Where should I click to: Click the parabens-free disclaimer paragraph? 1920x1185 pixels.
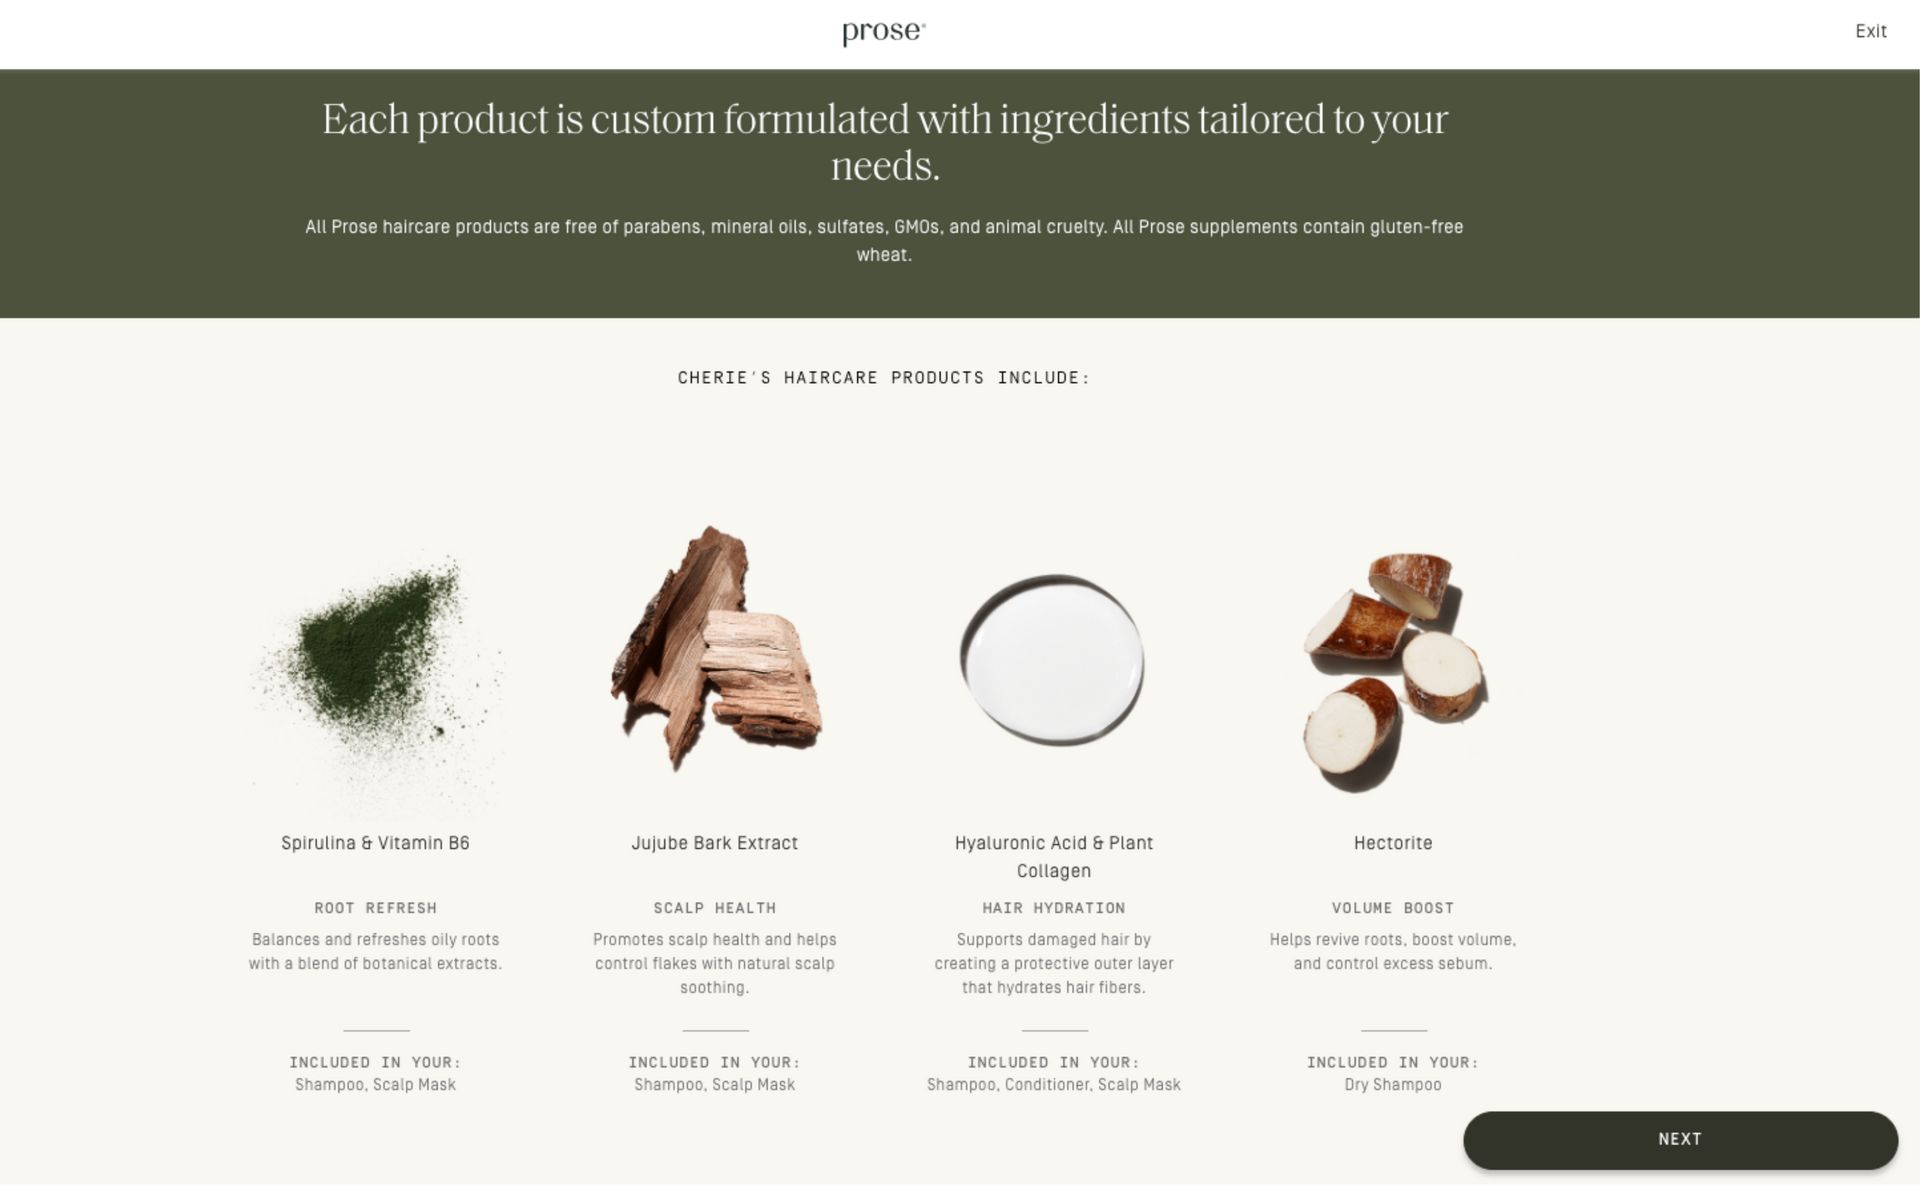[x=884, y=241]
